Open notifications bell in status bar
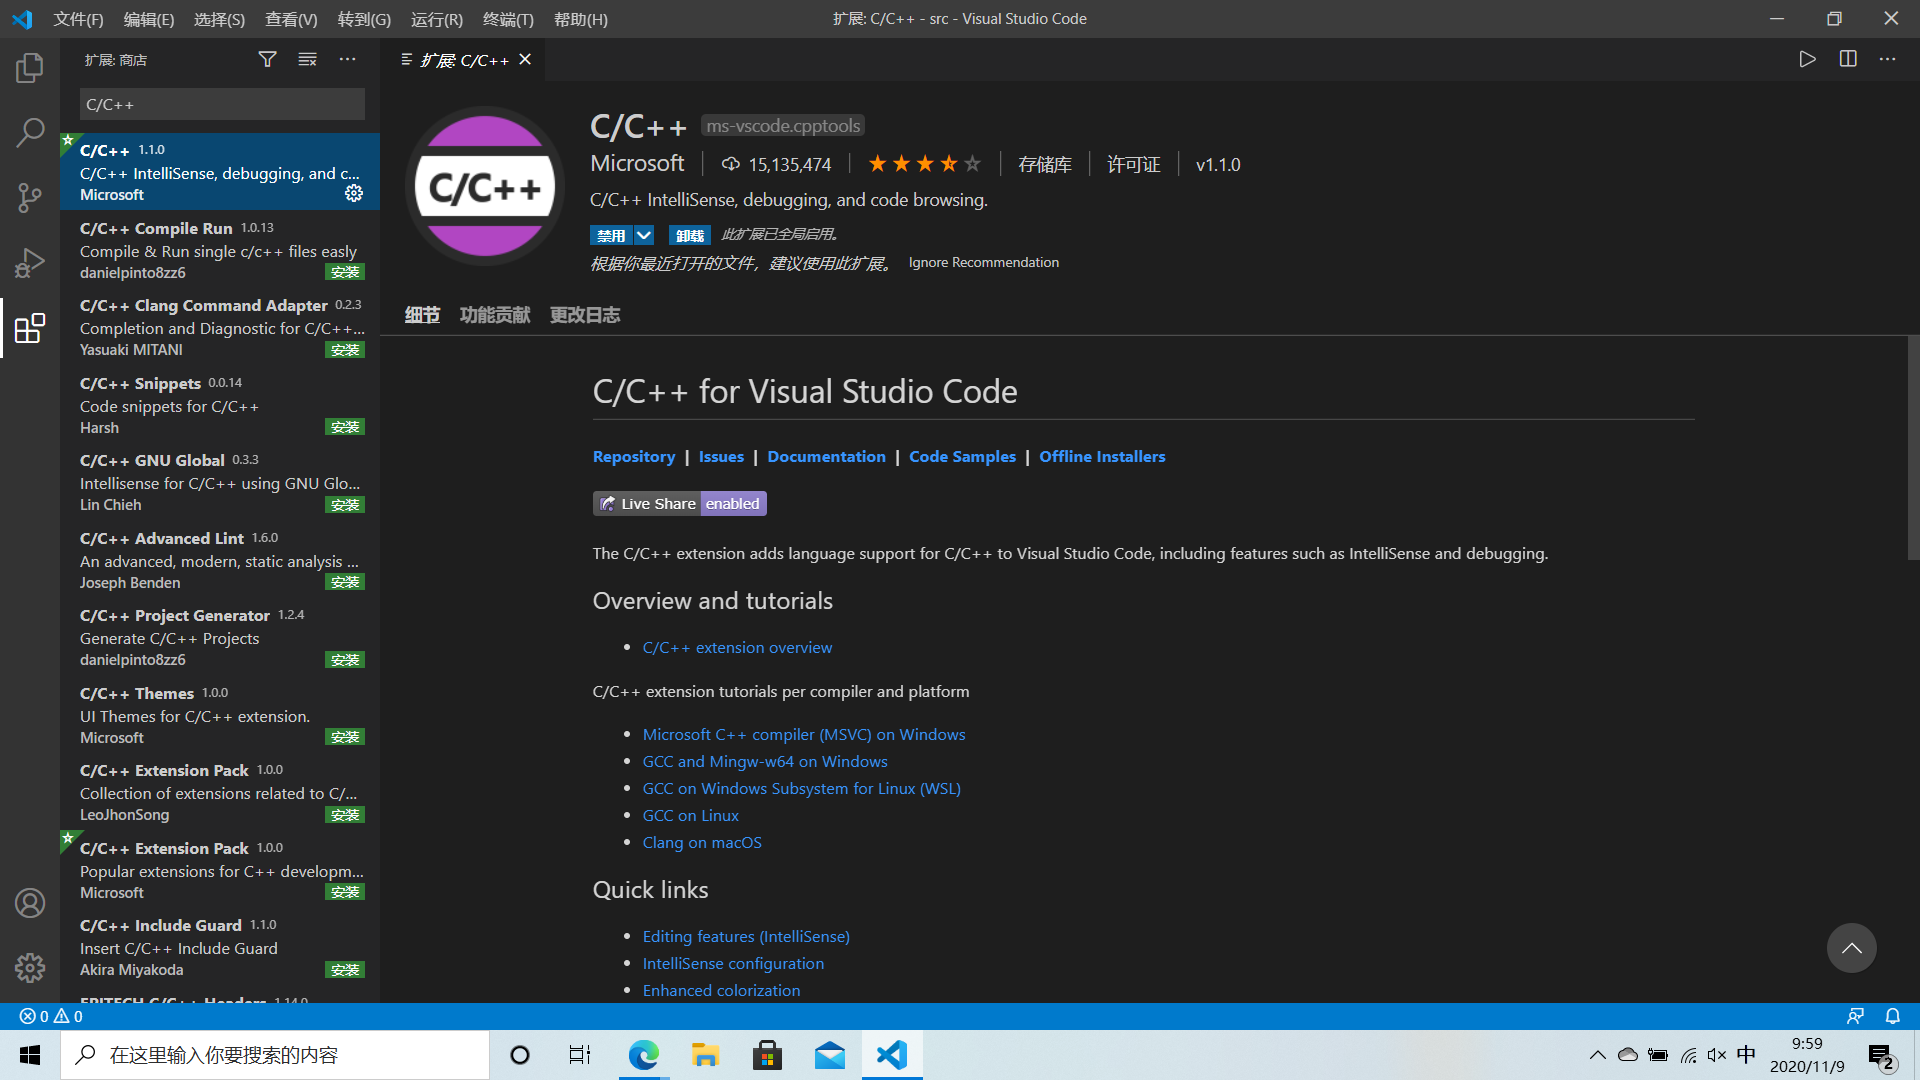The height and width of the screenshot is (1080, 1920). (1892, 1016)
